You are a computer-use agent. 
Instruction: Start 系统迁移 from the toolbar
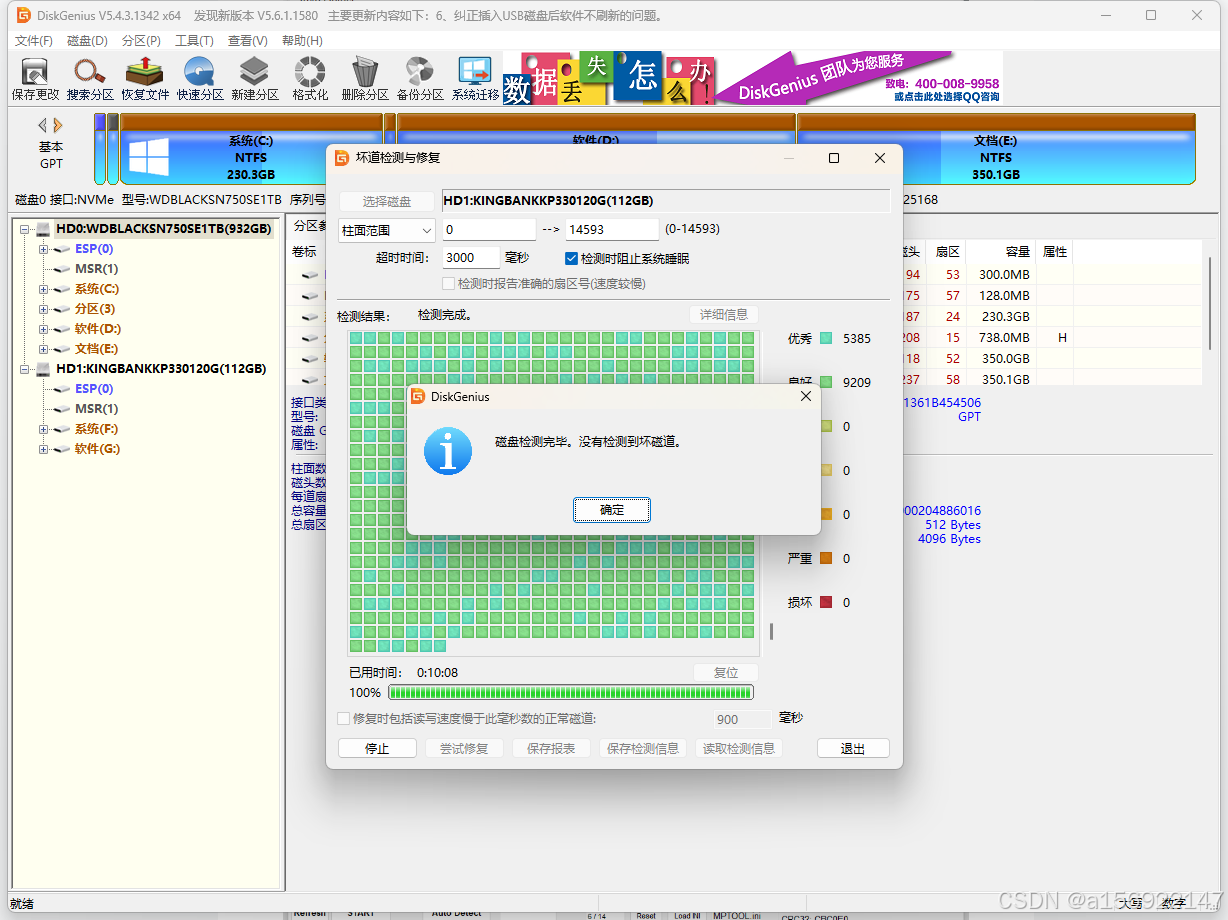475,78
